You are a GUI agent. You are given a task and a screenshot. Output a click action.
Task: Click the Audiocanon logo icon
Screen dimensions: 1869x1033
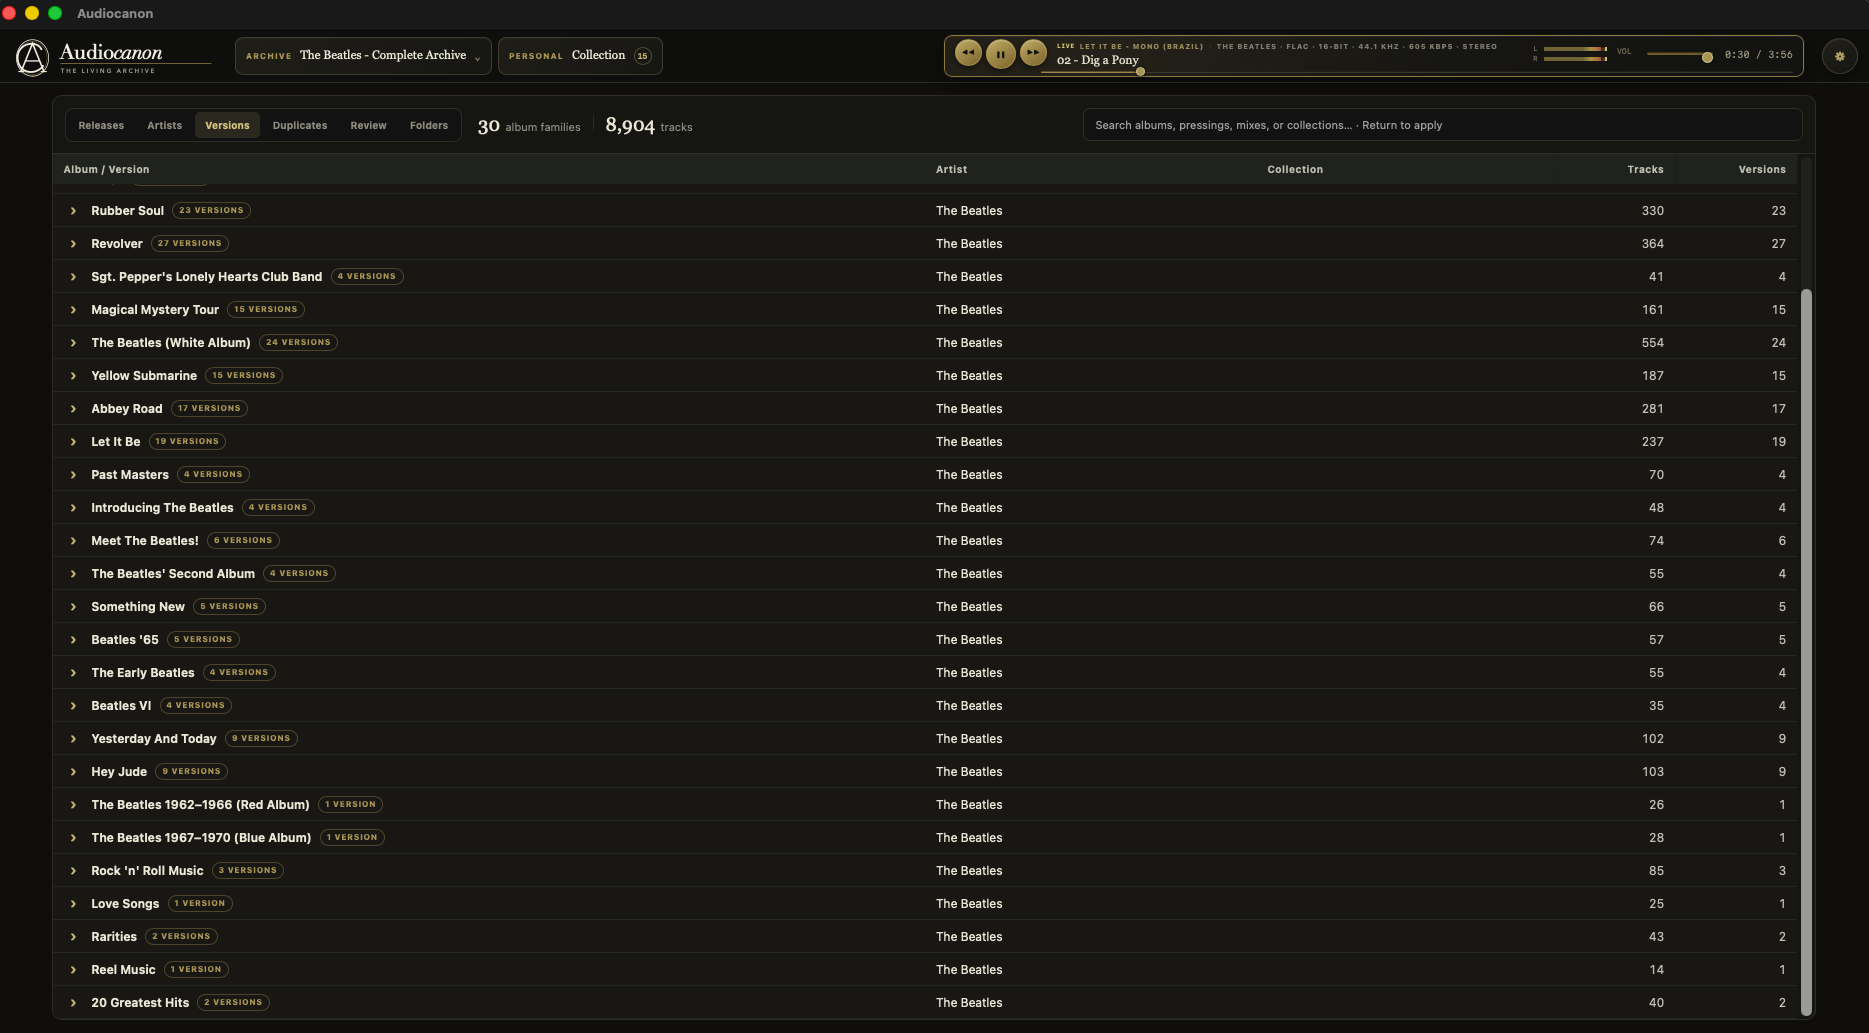32,58
